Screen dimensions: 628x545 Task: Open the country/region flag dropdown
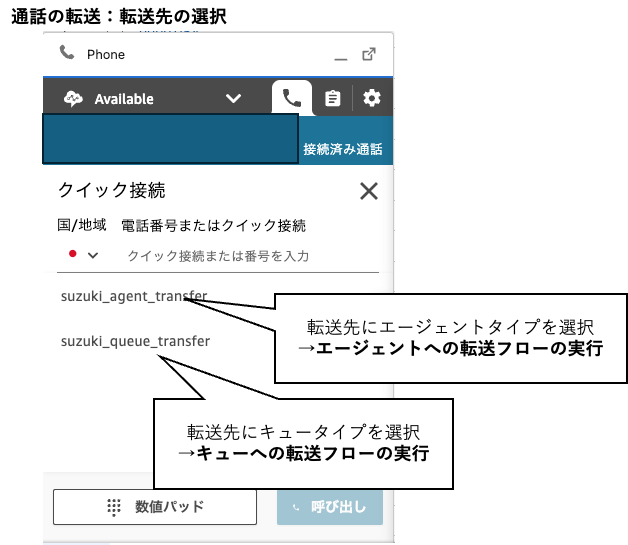[83, 255]
